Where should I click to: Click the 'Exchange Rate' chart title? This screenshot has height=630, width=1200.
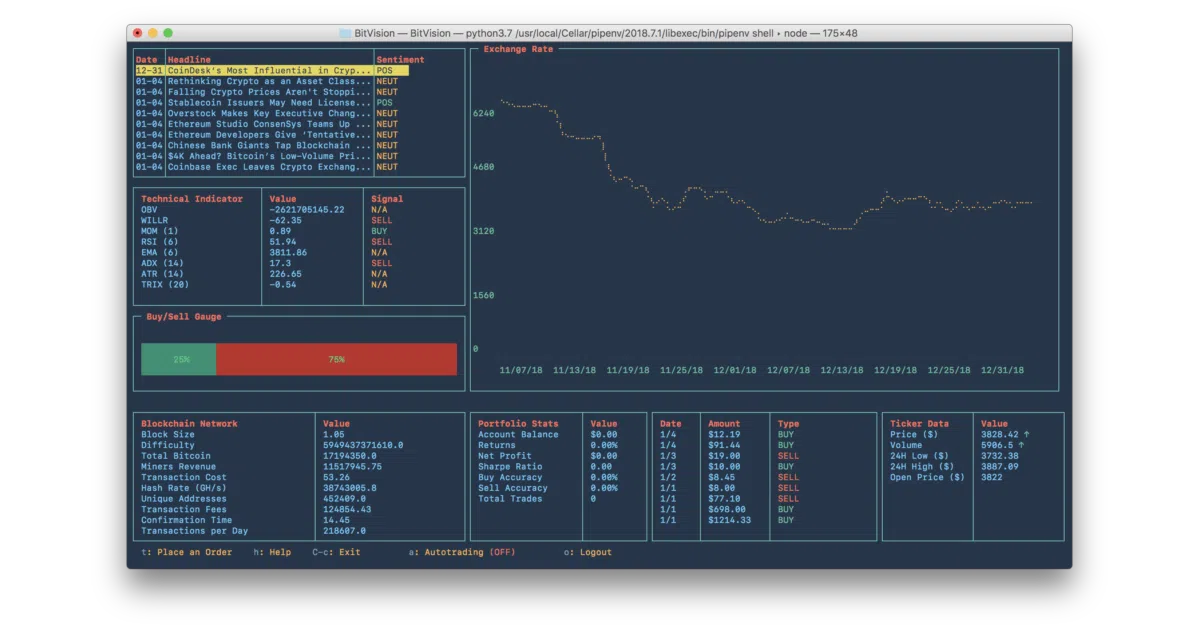pyautogui.click(x=518, y=49)
